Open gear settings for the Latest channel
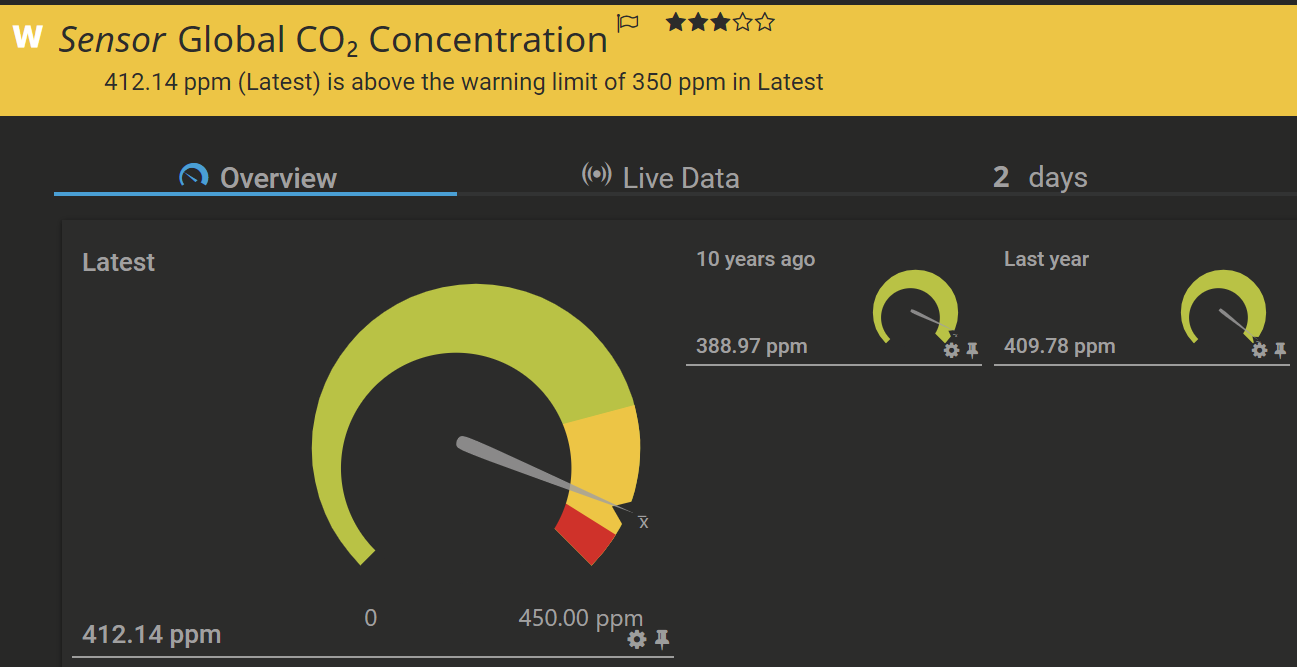Image resolution: width=1297 pixels, height=667 pixels. (636, 639)
